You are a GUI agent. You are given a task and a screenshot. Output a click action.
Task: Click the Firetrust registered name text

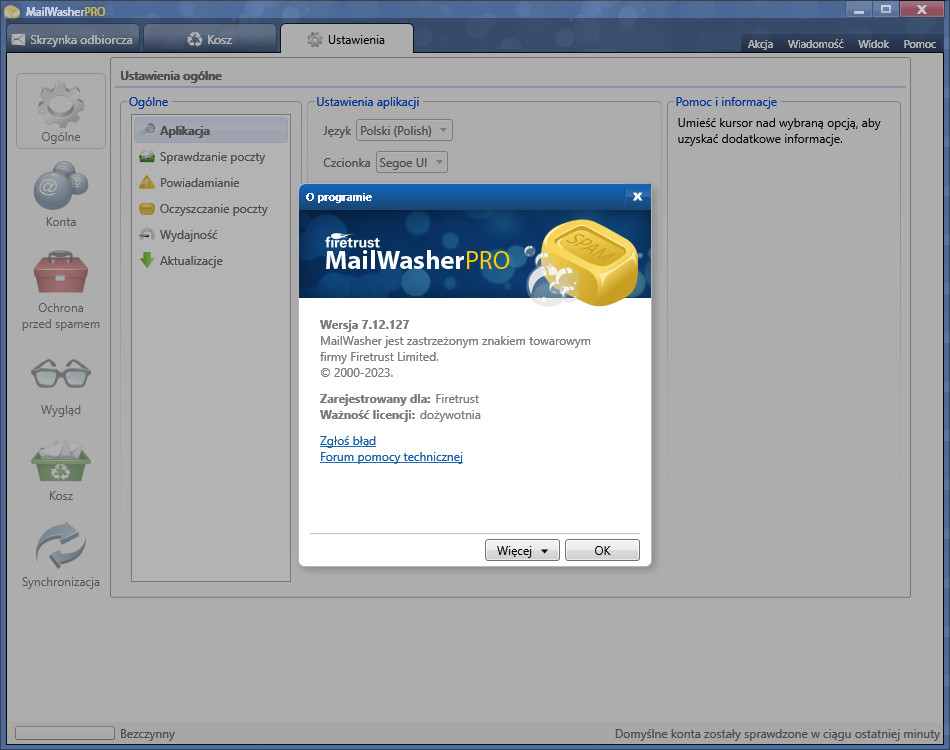coord(457,399)
